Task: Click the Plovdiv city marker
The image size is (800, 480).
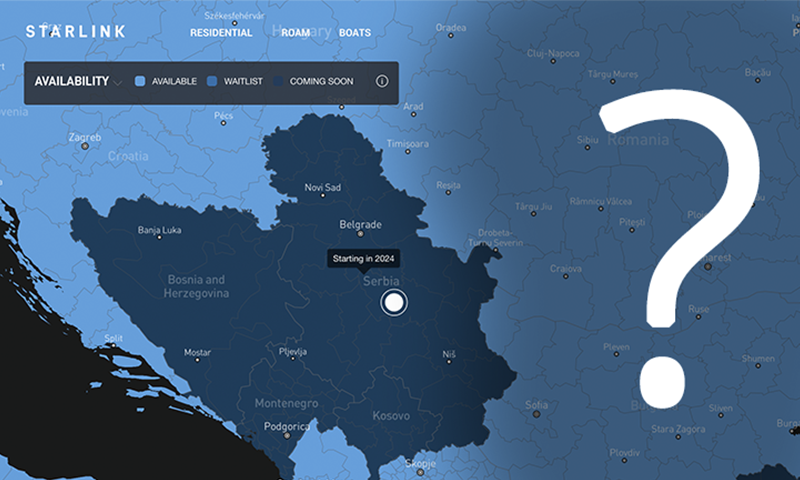Action: (624, 461)
